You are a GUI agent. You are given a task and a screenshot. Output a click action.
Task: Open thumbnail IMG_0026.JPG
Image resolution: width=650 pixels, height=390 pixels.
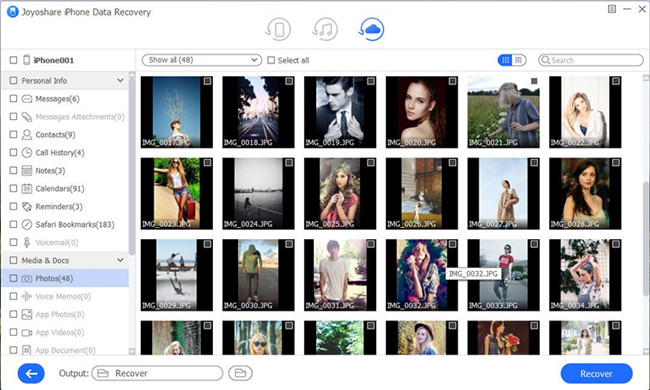422,194
